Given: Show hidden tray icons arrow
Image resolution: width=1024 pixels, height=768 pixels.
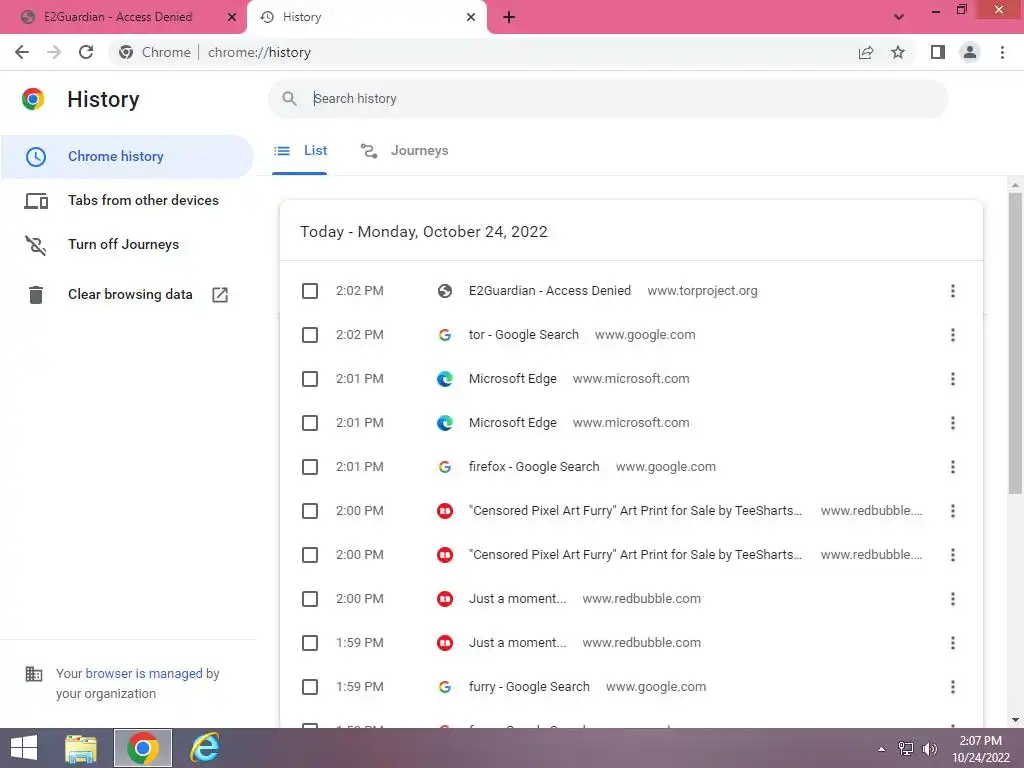Looking at the screenshot, I should click(x=882, y=749).
